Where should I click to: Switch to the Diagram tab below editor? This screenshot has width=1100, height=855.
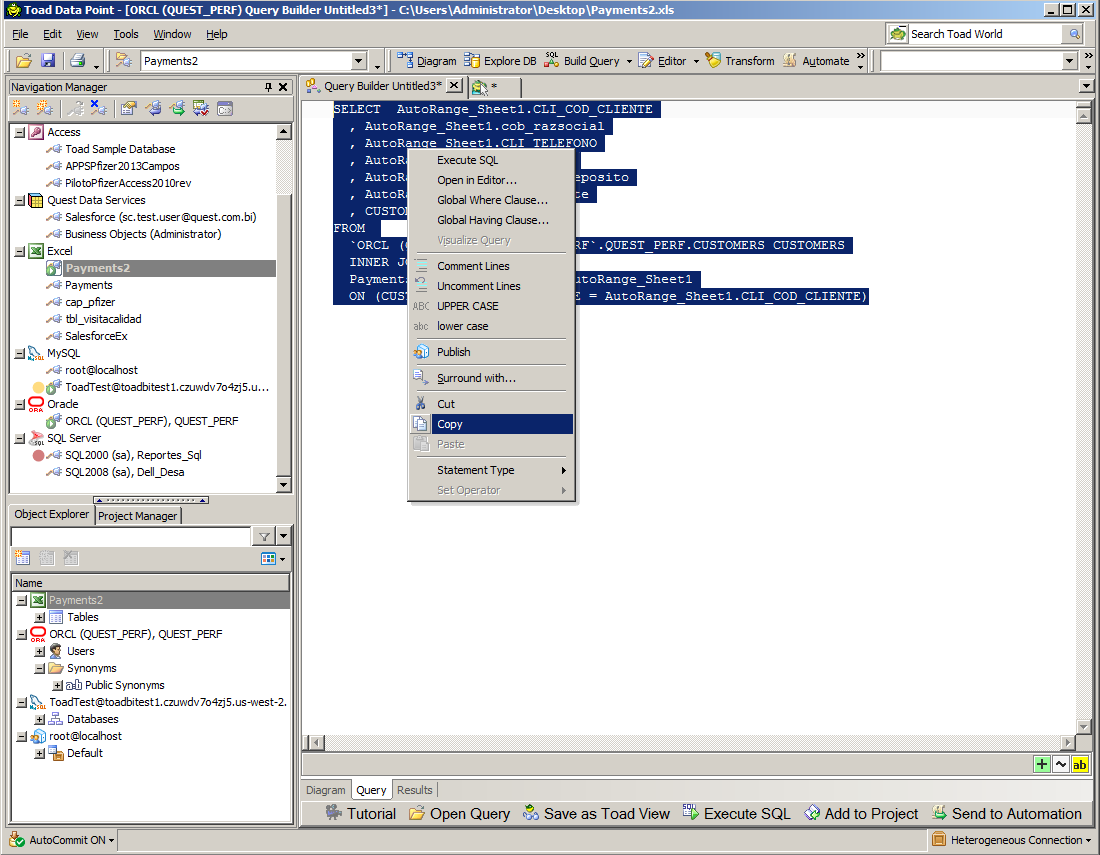pos(326,790)
